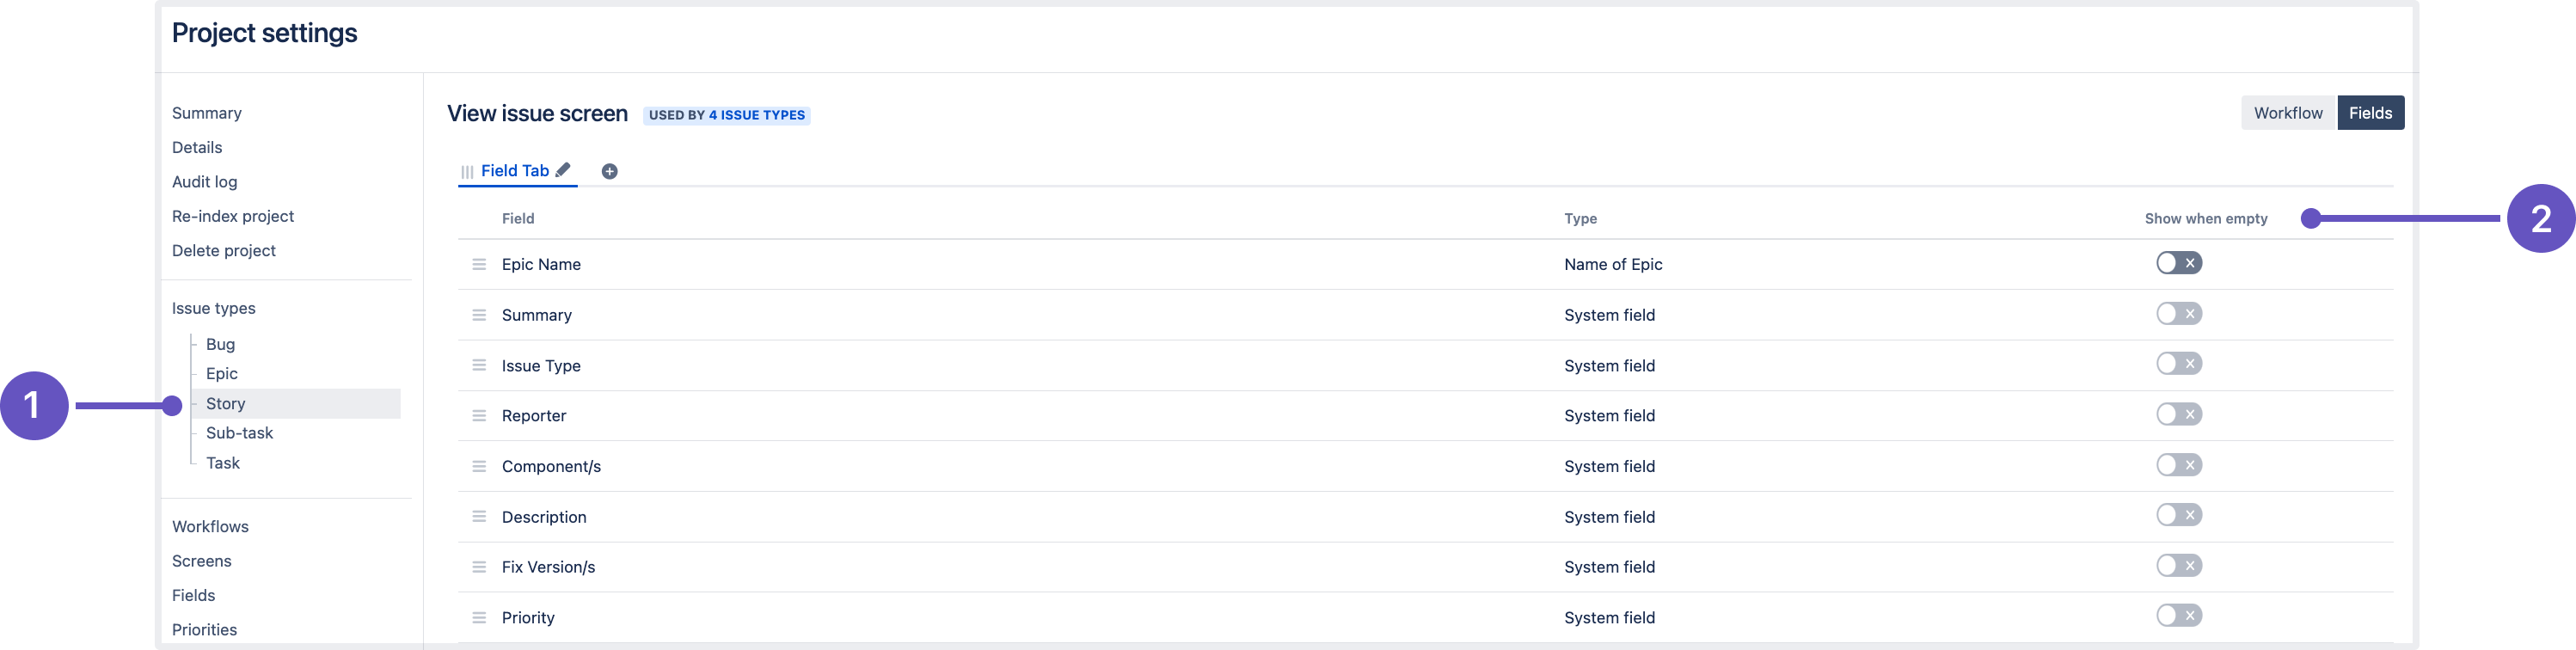The image size is (2576, 650).
Task: Select the Bug issue type
Action: pos(220,344)
